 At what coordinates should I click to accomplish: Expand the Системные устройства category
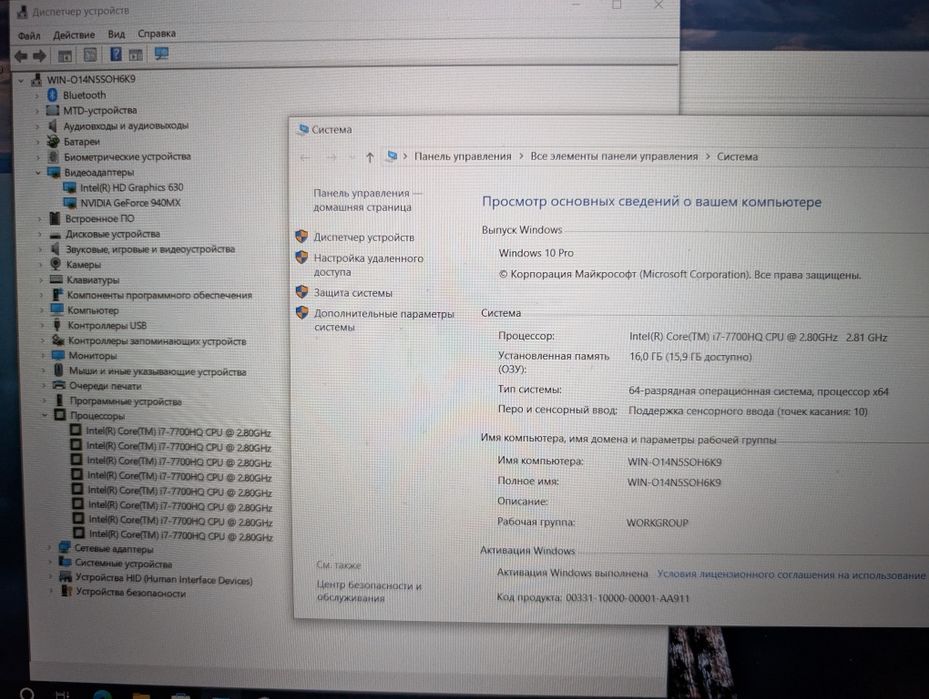click(50, 563)
